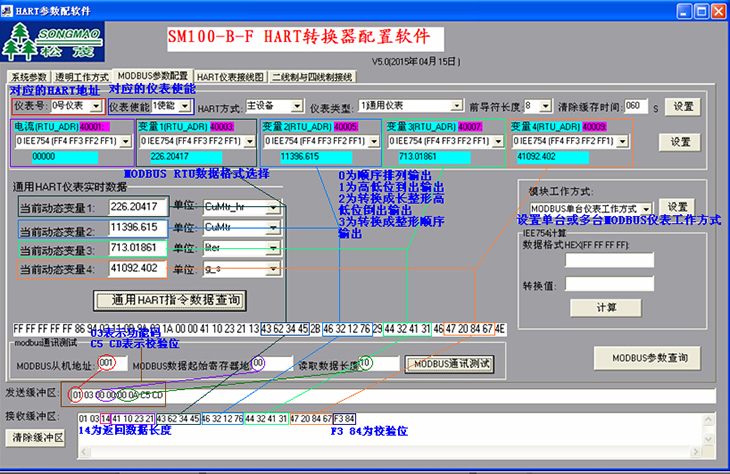Open 变量4 data format dropdown
730x474 pixels.
point(622,141)
